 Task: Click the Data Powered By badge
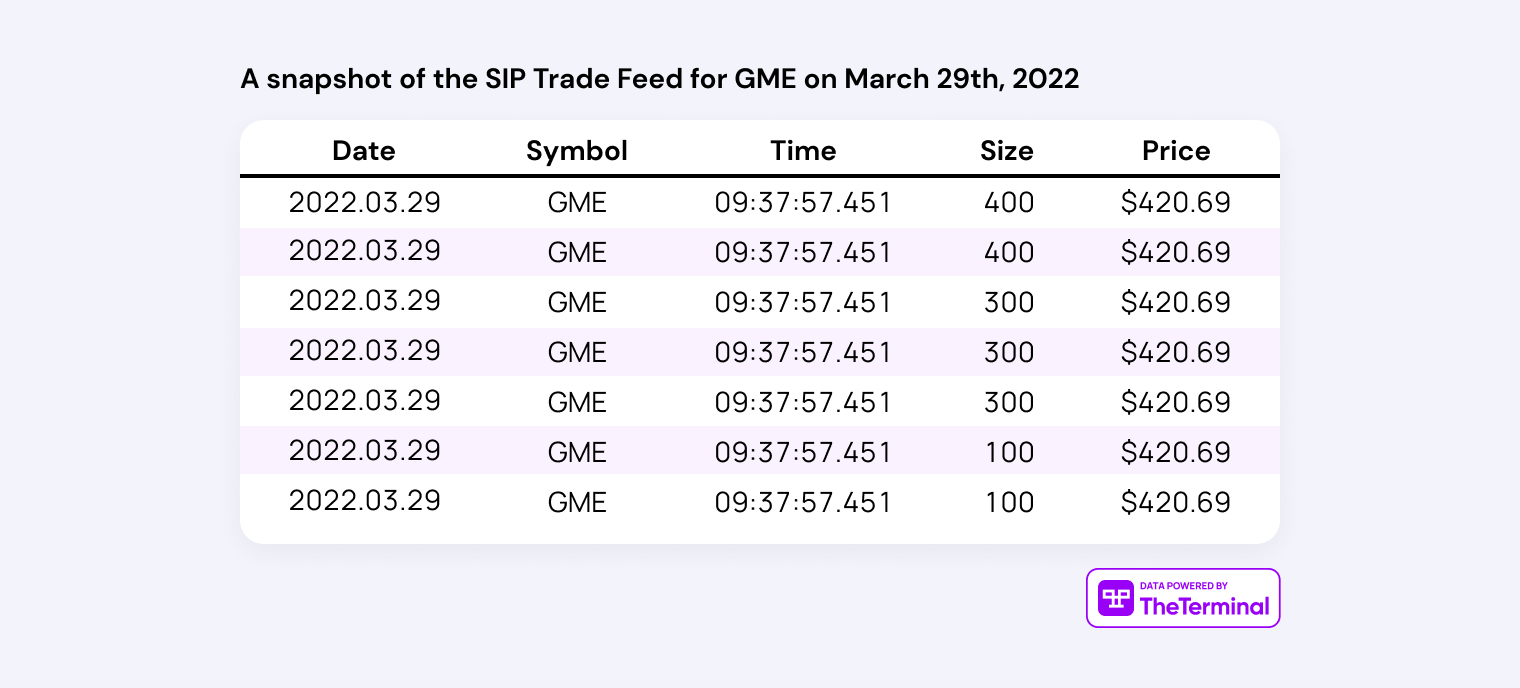[x=1183, y=598]
